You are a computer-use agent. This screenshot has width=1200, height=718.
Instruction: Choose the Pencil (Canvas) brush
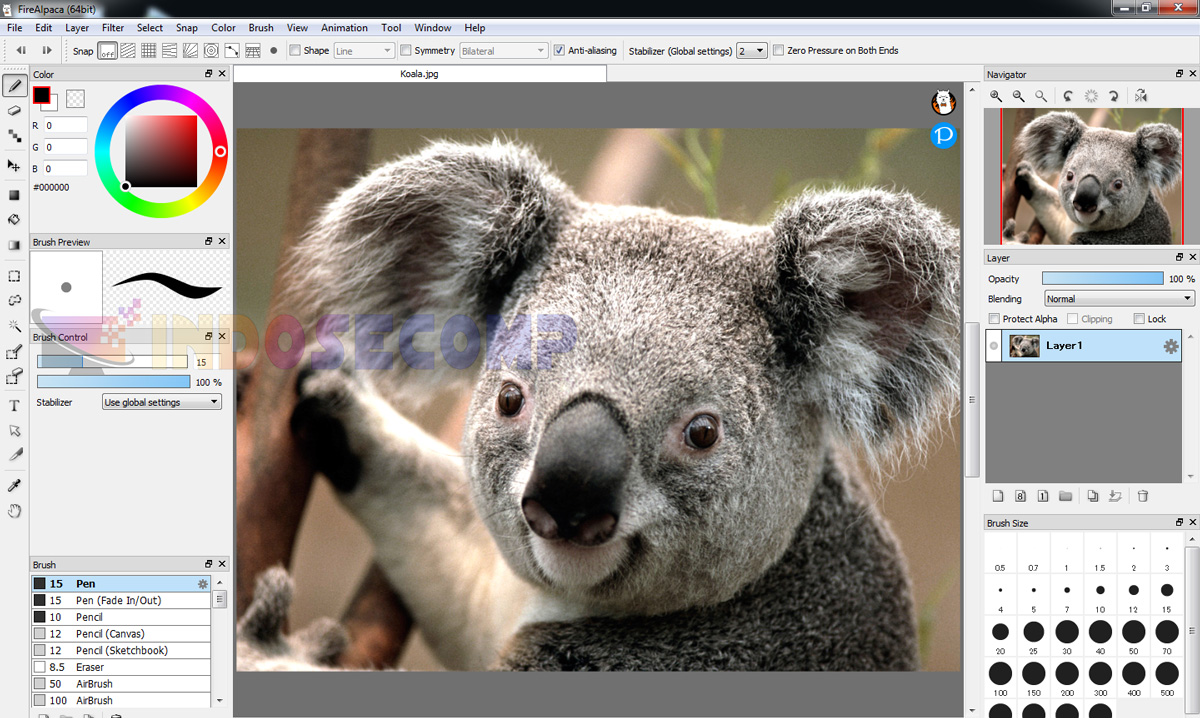click(121, 634)
